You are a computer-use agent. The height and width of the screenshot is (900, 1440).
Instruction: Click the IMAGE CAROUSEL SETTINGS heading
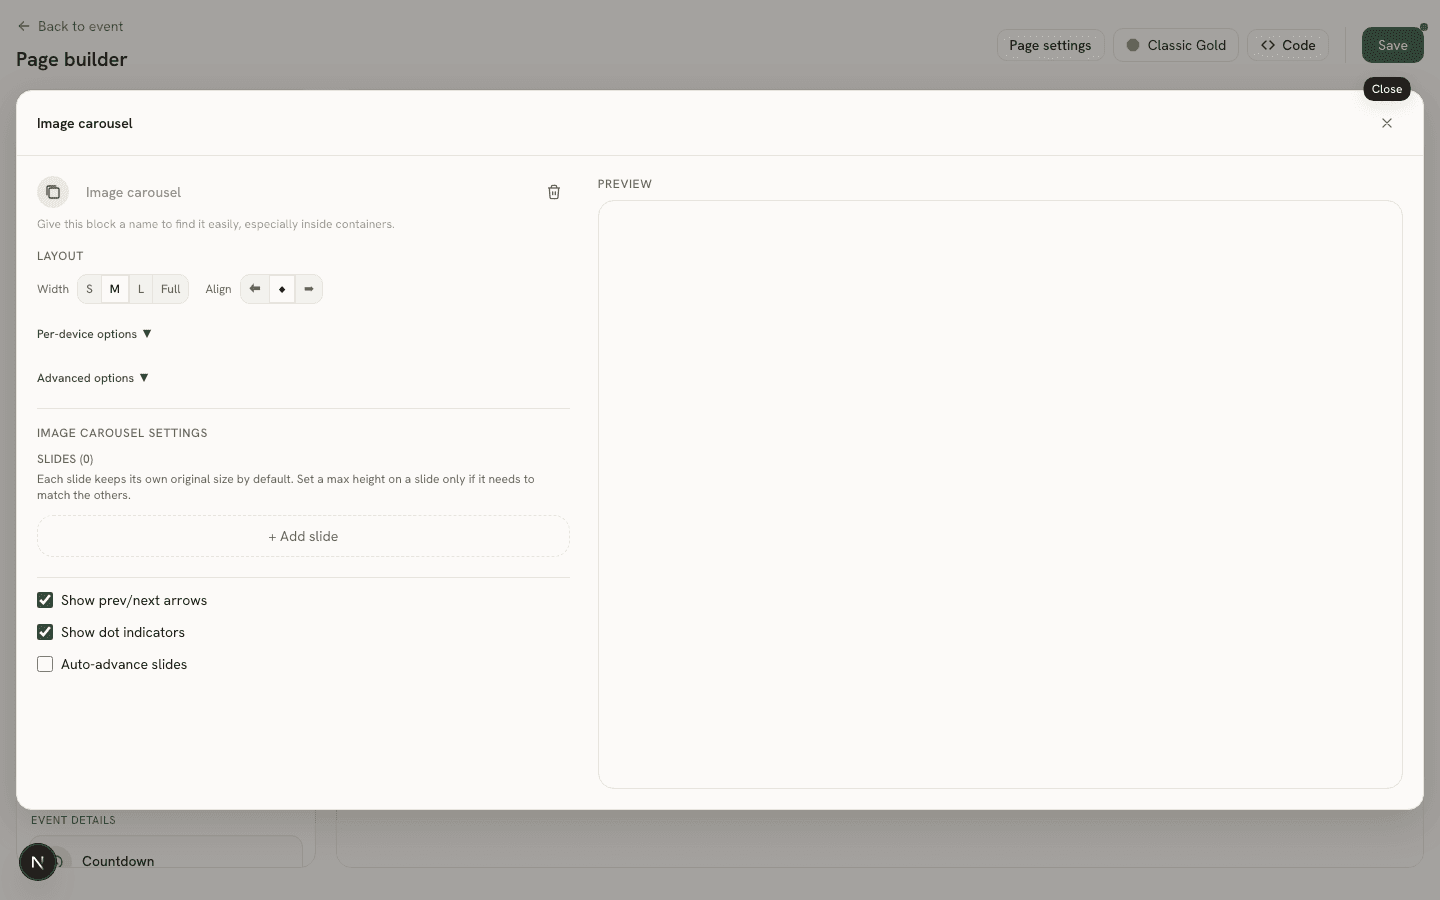click(x=122, y=433)
